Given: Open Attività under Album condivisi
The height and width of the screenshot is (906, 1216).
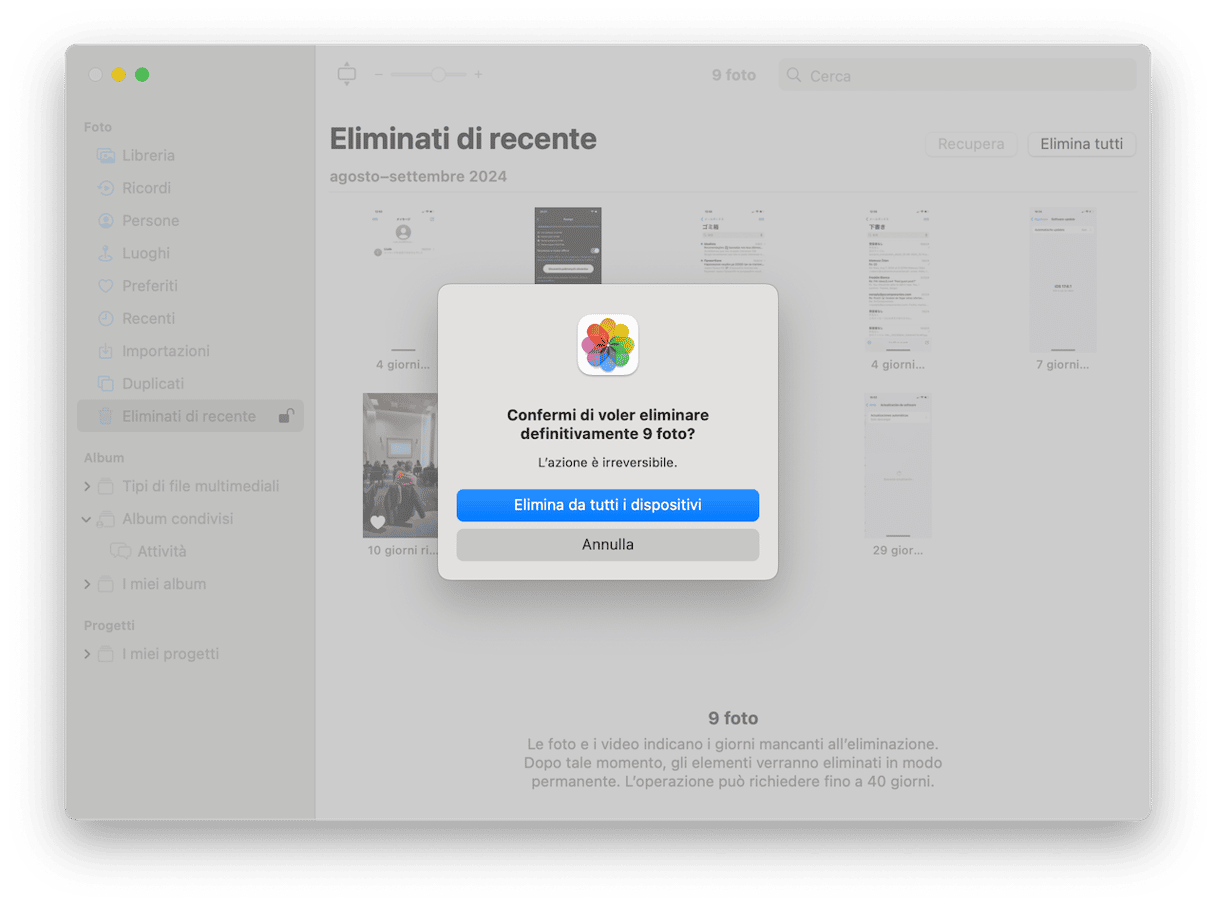Looking at the screenshot, I should click(148, 551).
